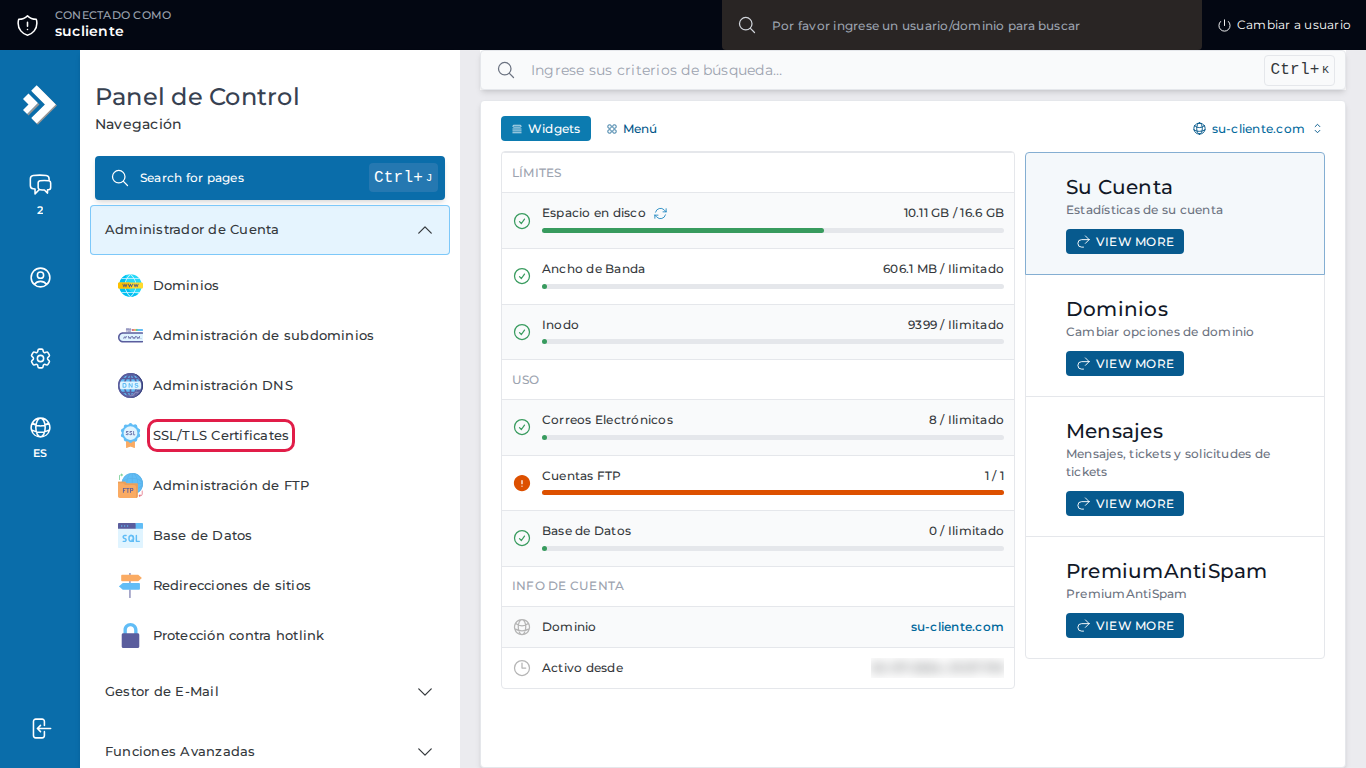Click the Inodo usage label
Image resolution: width=1366 pixels, height=768 pixels.
[x=560, y=325]
